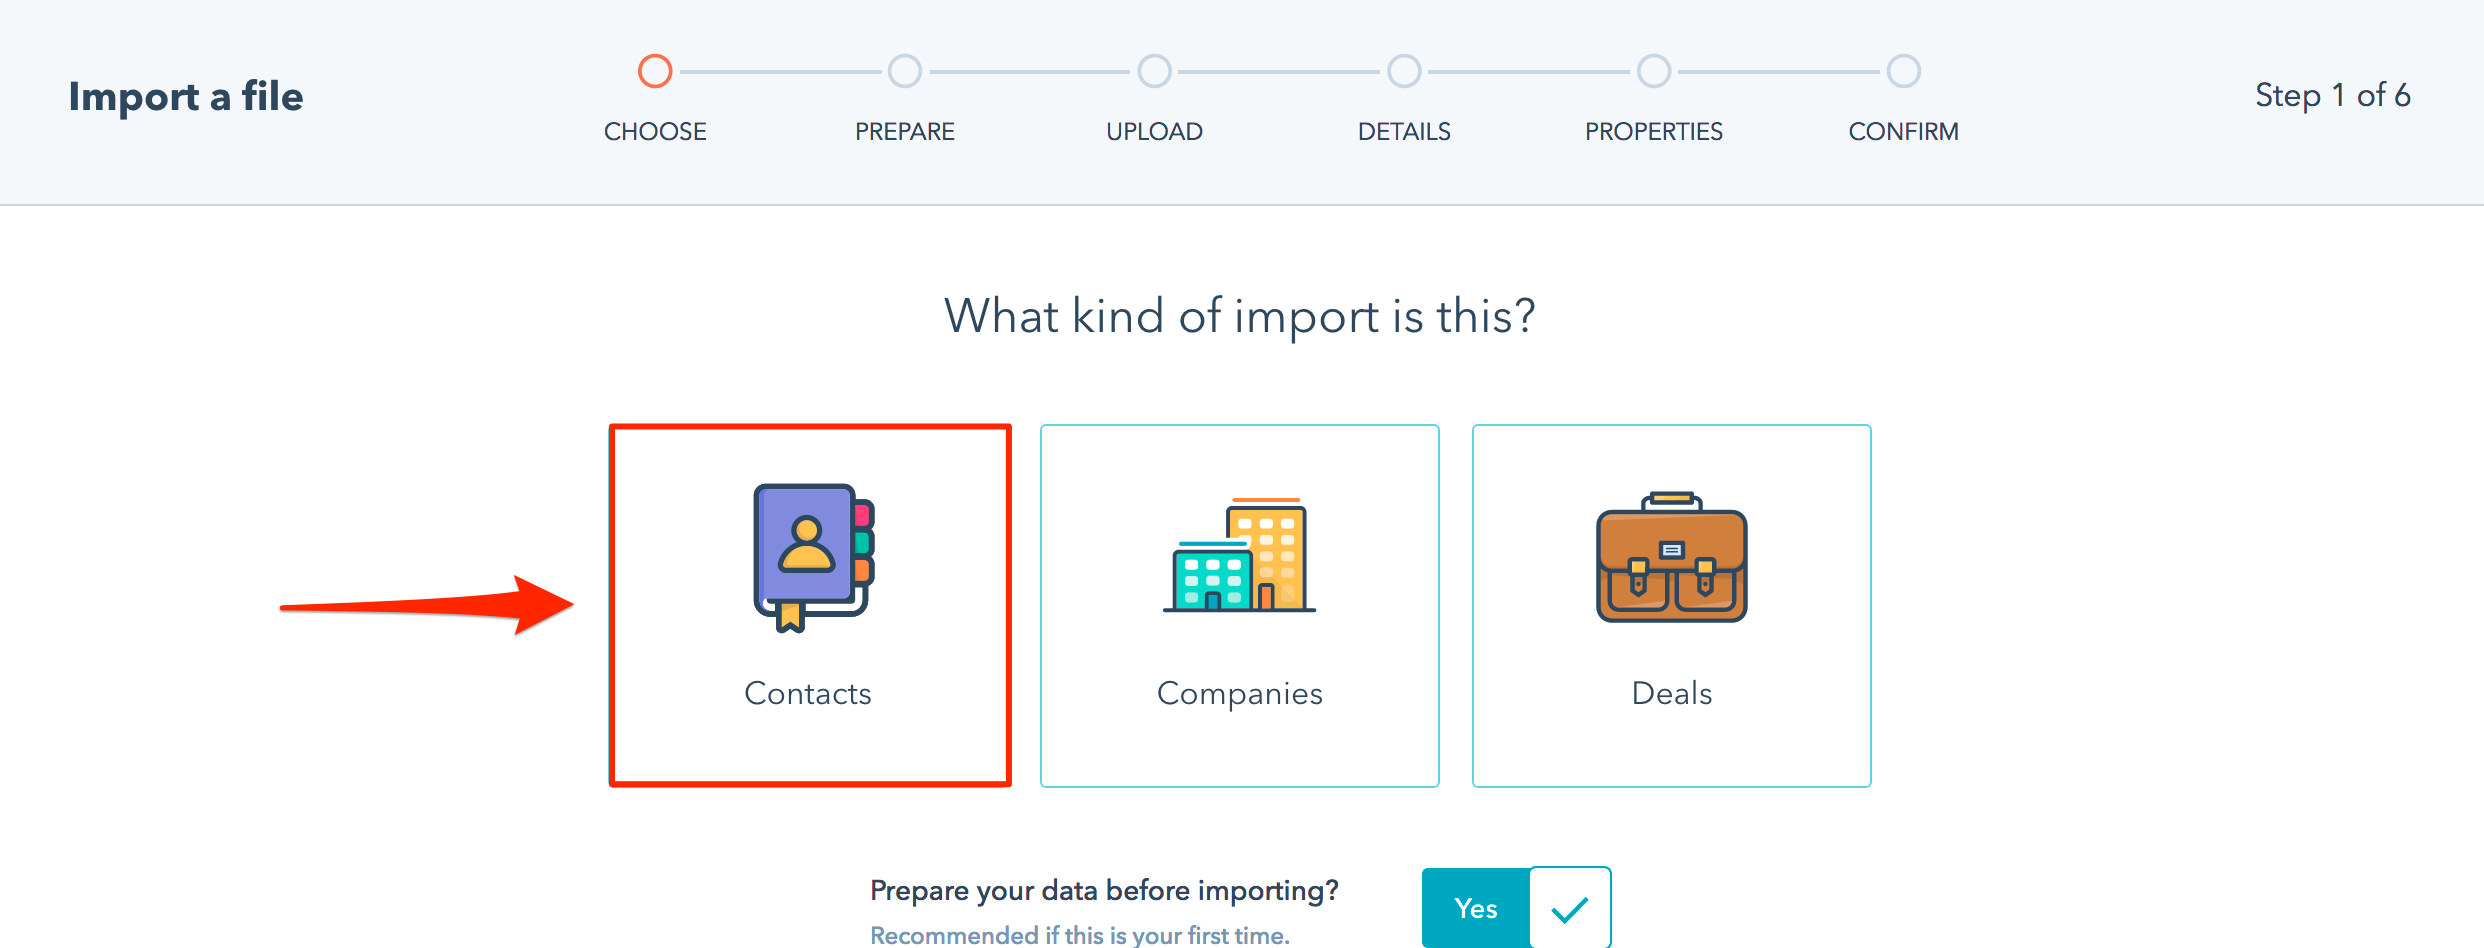Viewport: 2484px width, 948px height.
Task: Click the Import a file heading
Action: coord(186,97)
